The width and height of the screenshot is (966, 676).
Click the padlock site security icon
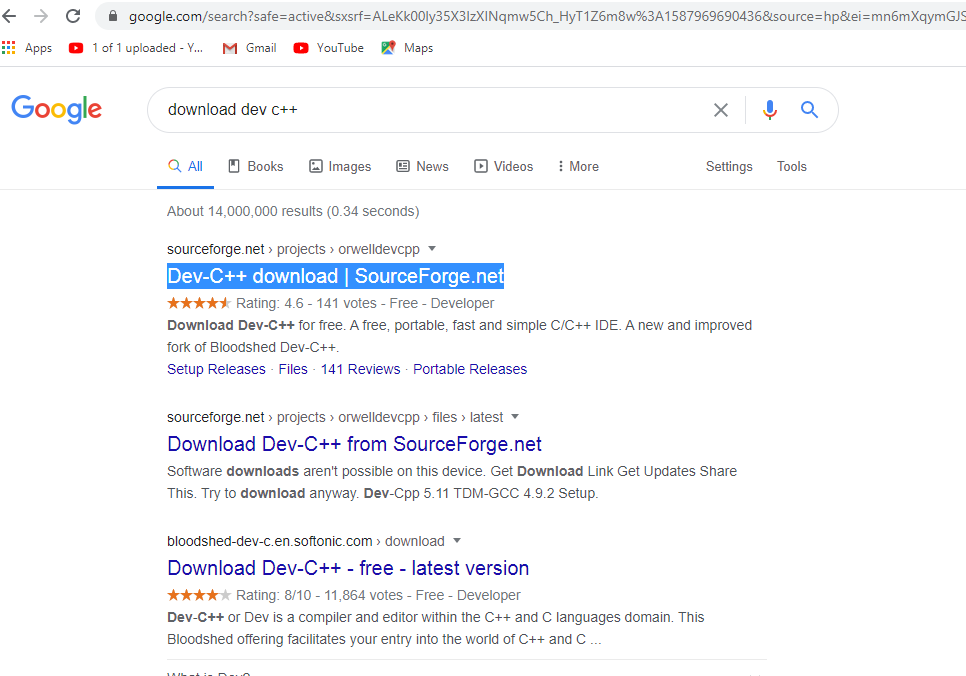tap(113, 16)
